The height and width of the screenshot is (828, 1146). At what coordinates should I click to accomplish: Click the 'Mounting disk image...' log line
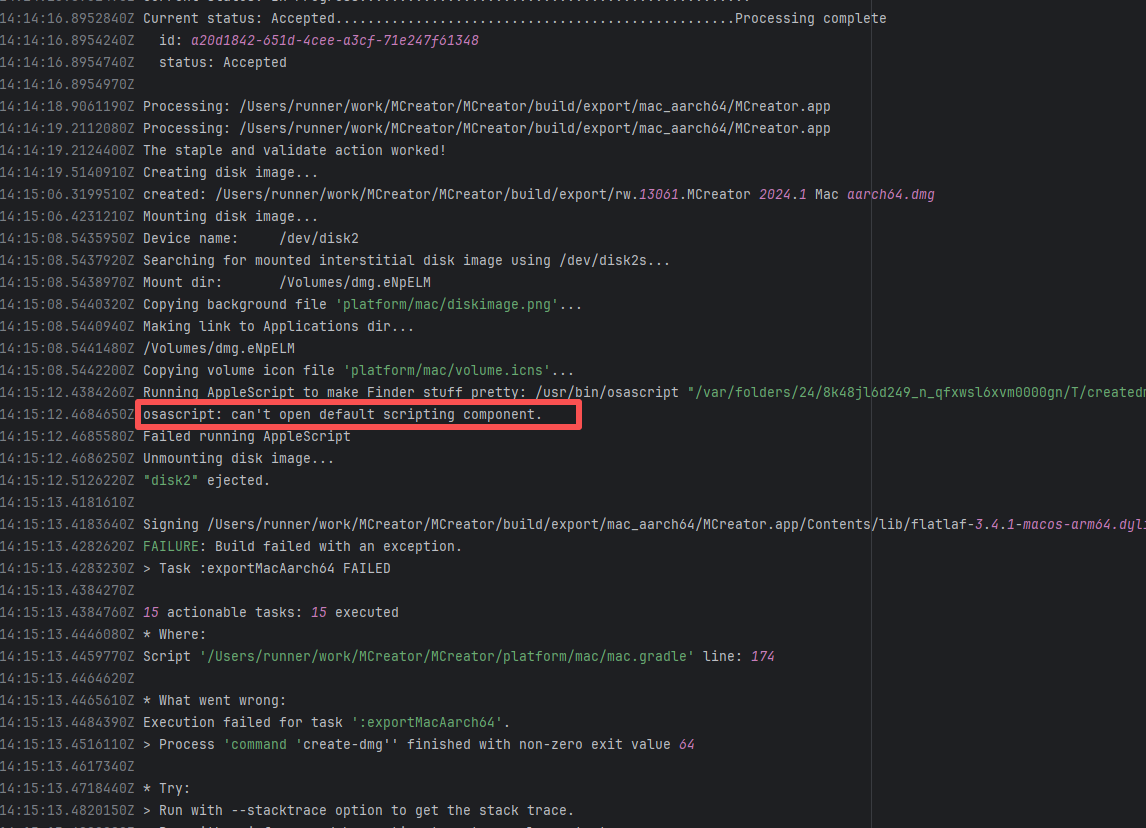(230, 216)
